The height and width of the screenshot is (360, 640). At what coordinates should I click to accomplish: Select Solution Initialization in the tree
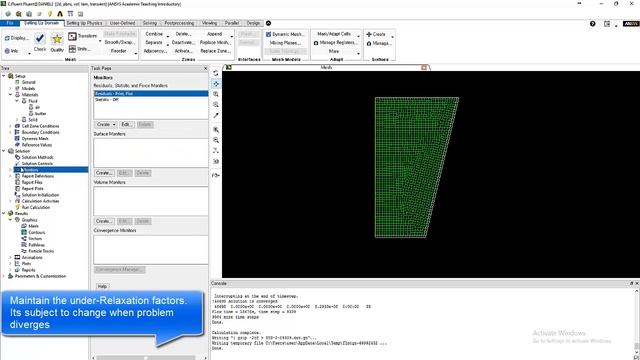click(40, 195)
